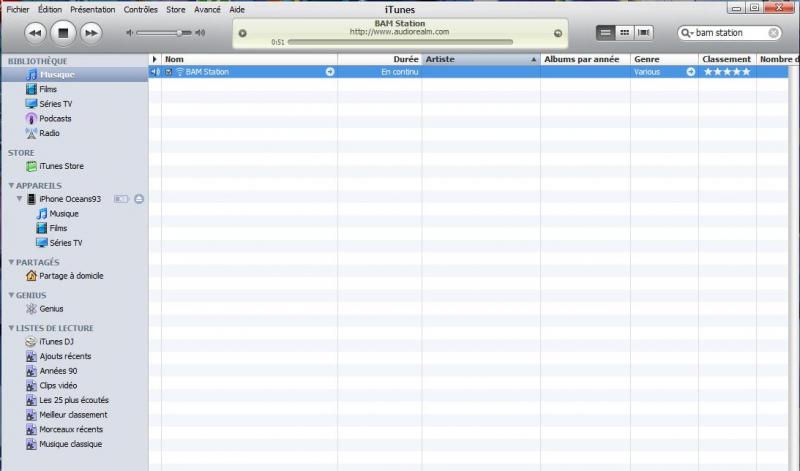Switch to Cover Flow view
800x471 pixels.
coord(644,33)
